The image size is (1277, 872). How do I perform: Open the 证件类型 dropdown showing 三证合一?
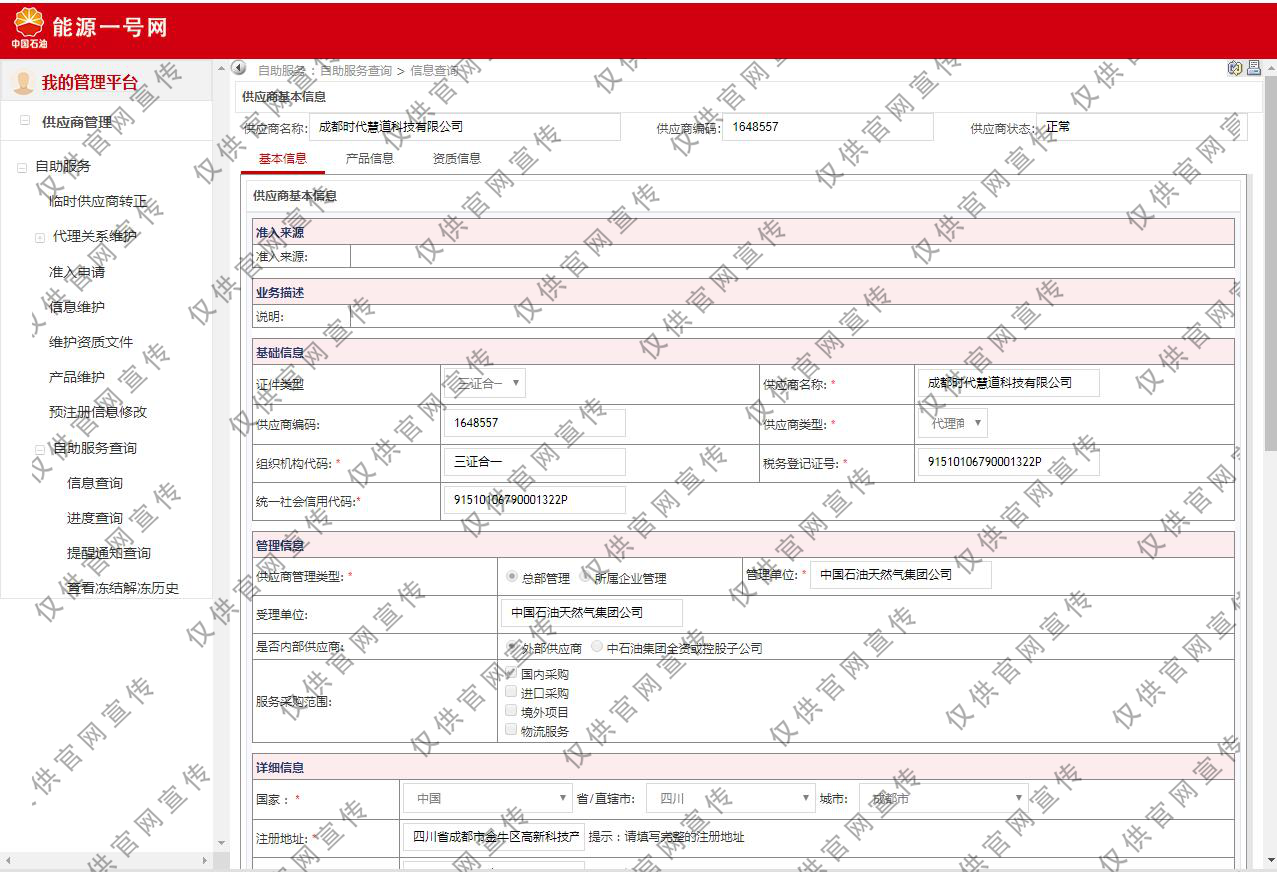pyautogui.click(x=486, y=383)
